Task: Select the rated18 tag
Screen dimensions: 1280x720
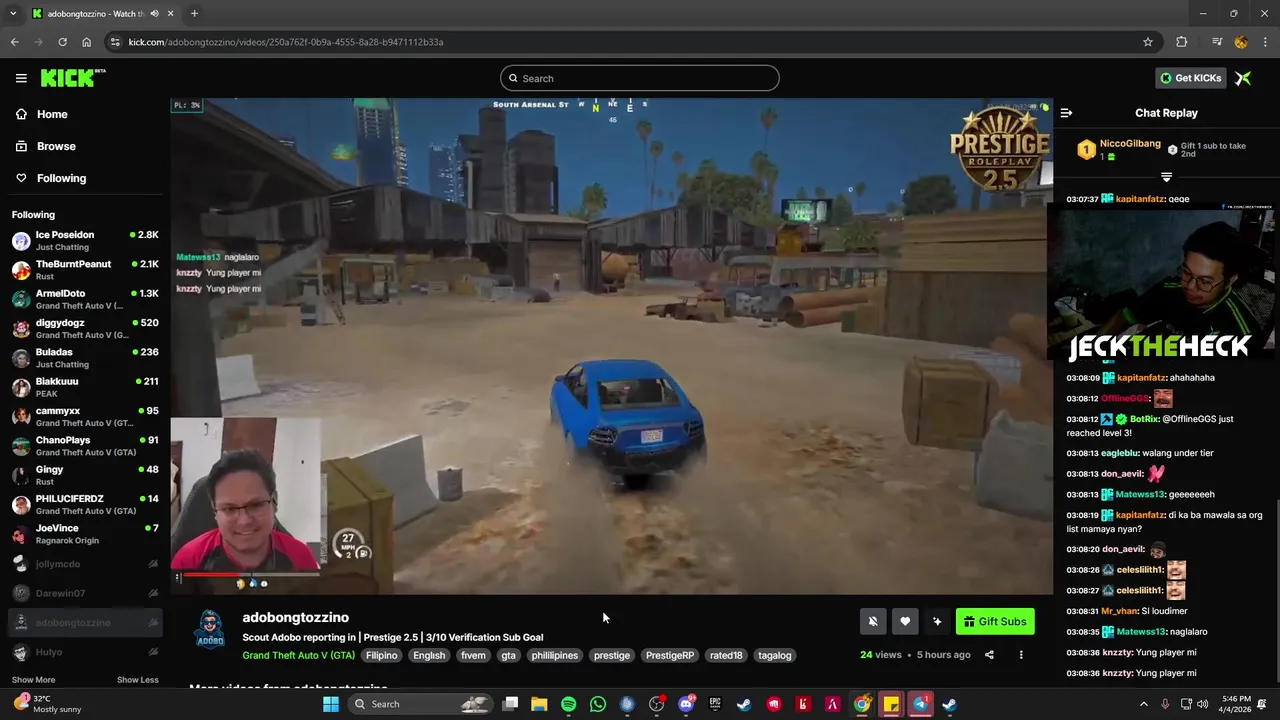Action: point(726,655)
